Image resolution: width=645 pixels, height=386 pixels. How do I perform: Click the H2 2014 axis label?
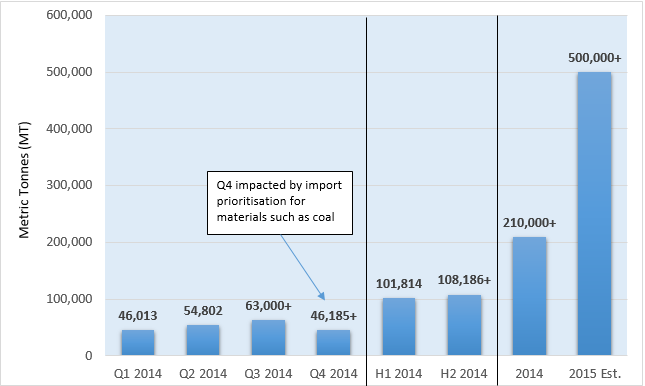[x=464, y=374]
